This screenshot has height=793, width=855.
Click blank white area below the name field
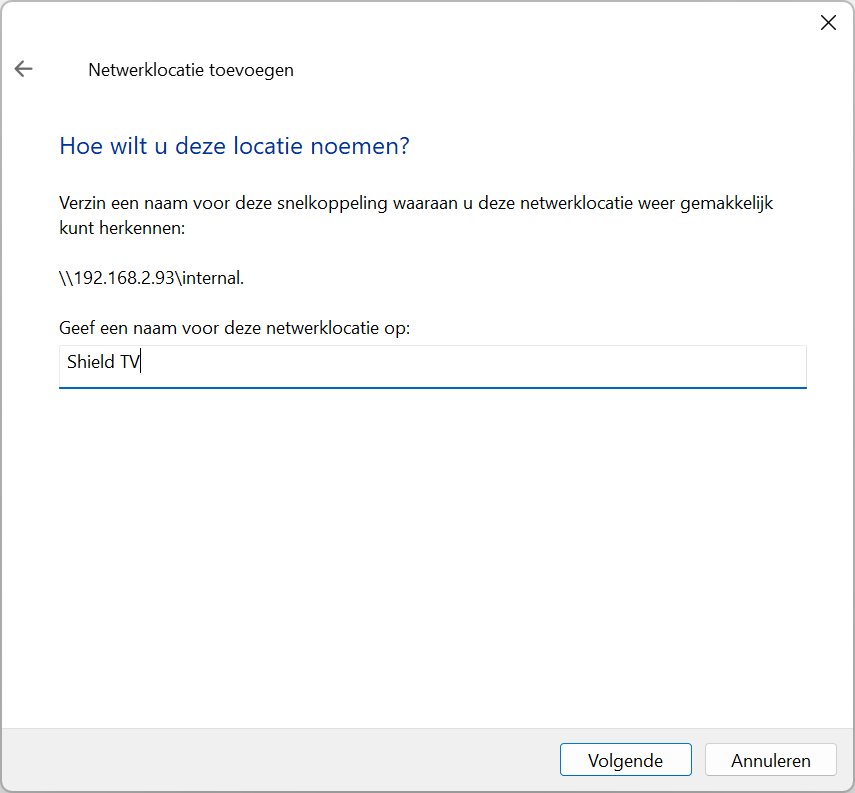pos(430,550)
